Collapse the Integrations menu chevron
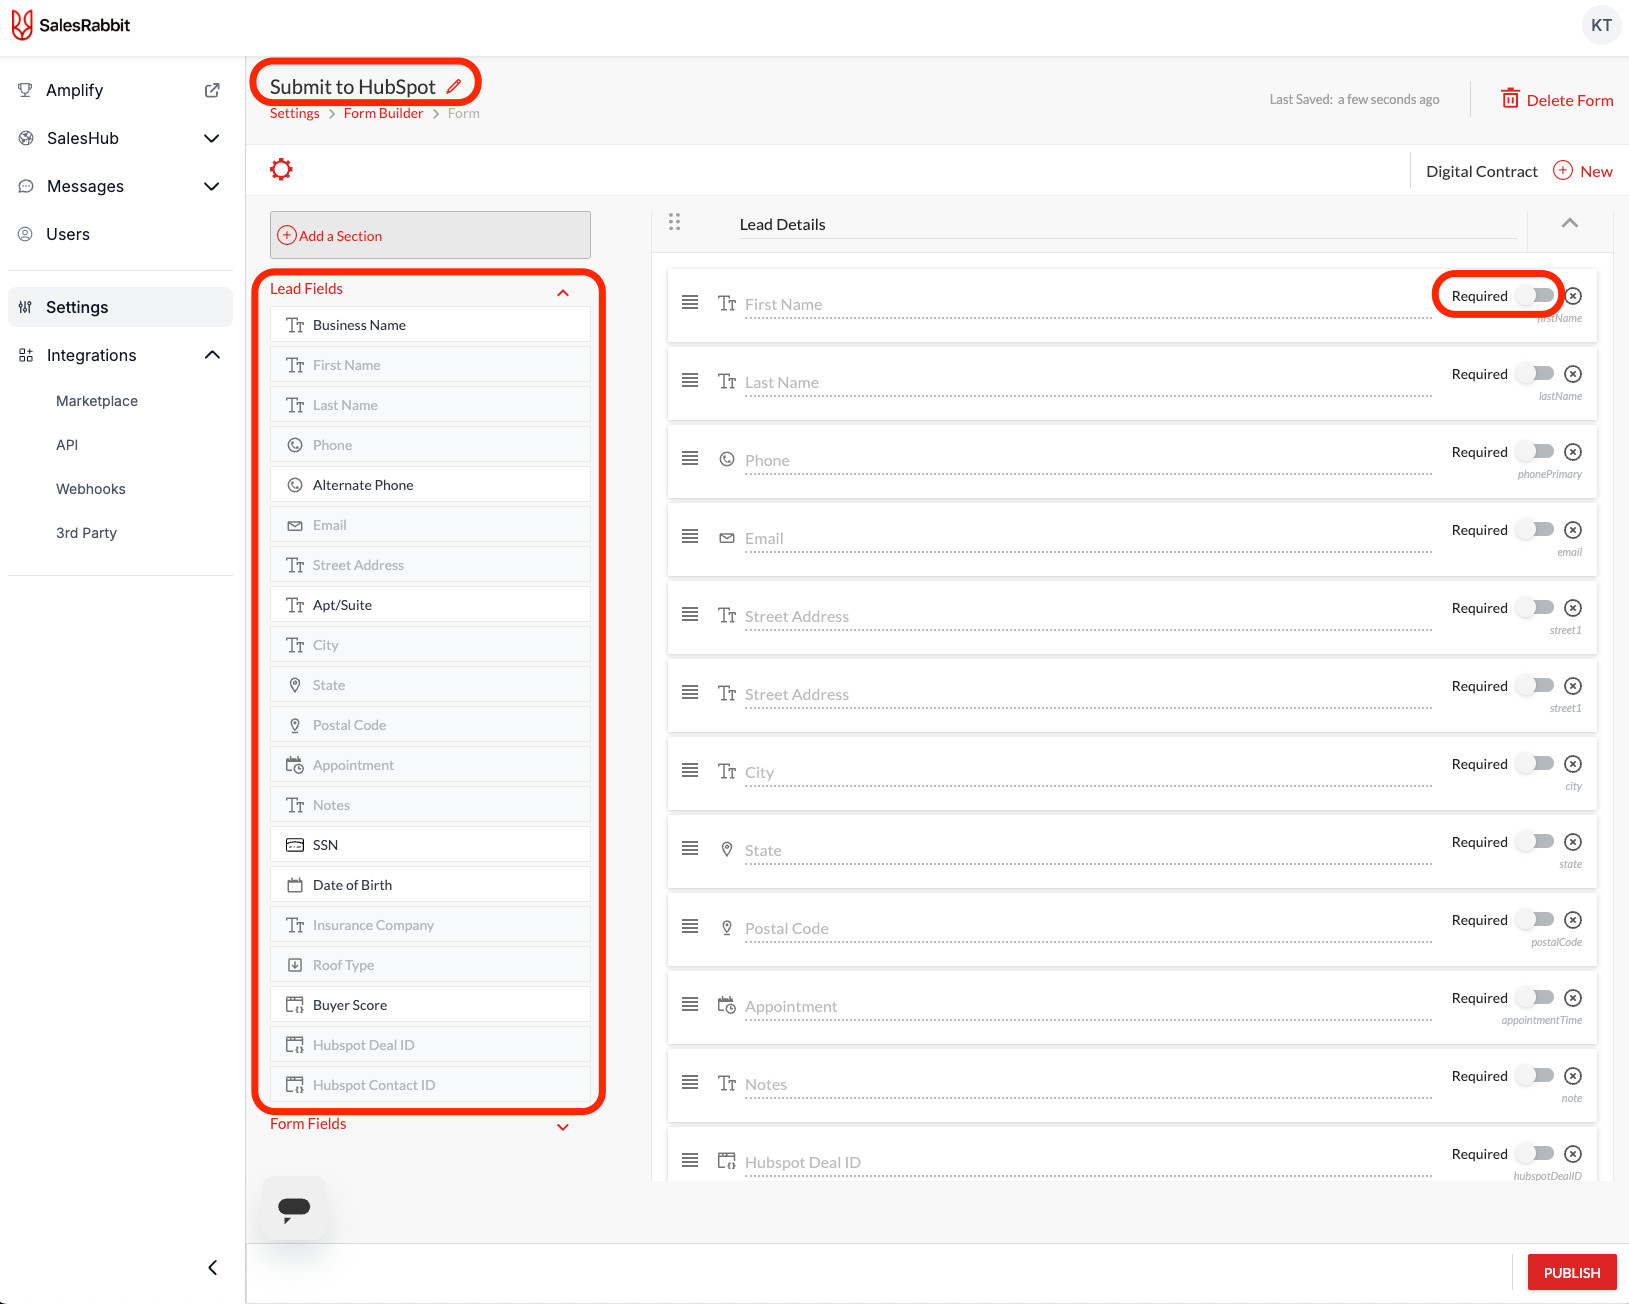This screenshot has height=1304, width=1629. click(212, 355)
